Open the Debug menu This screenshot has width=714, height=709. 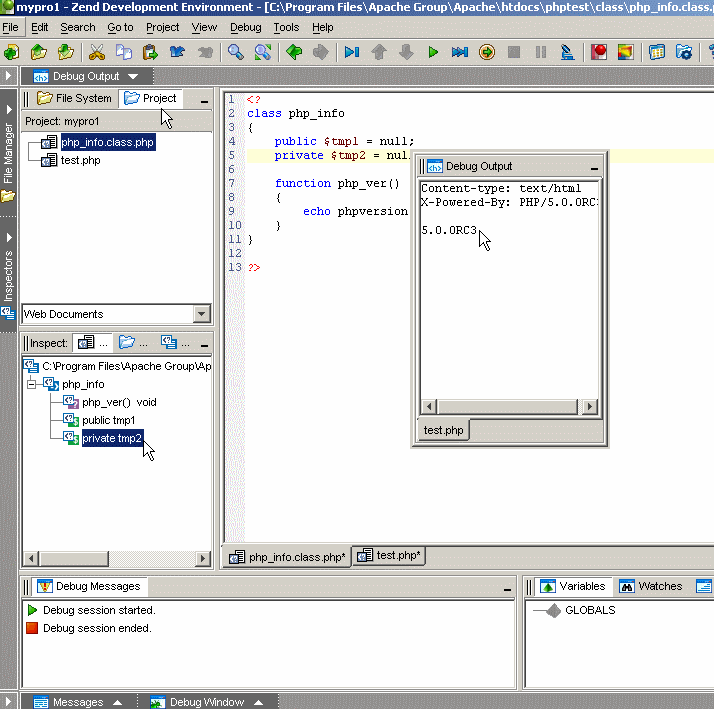tap(245, 27)
